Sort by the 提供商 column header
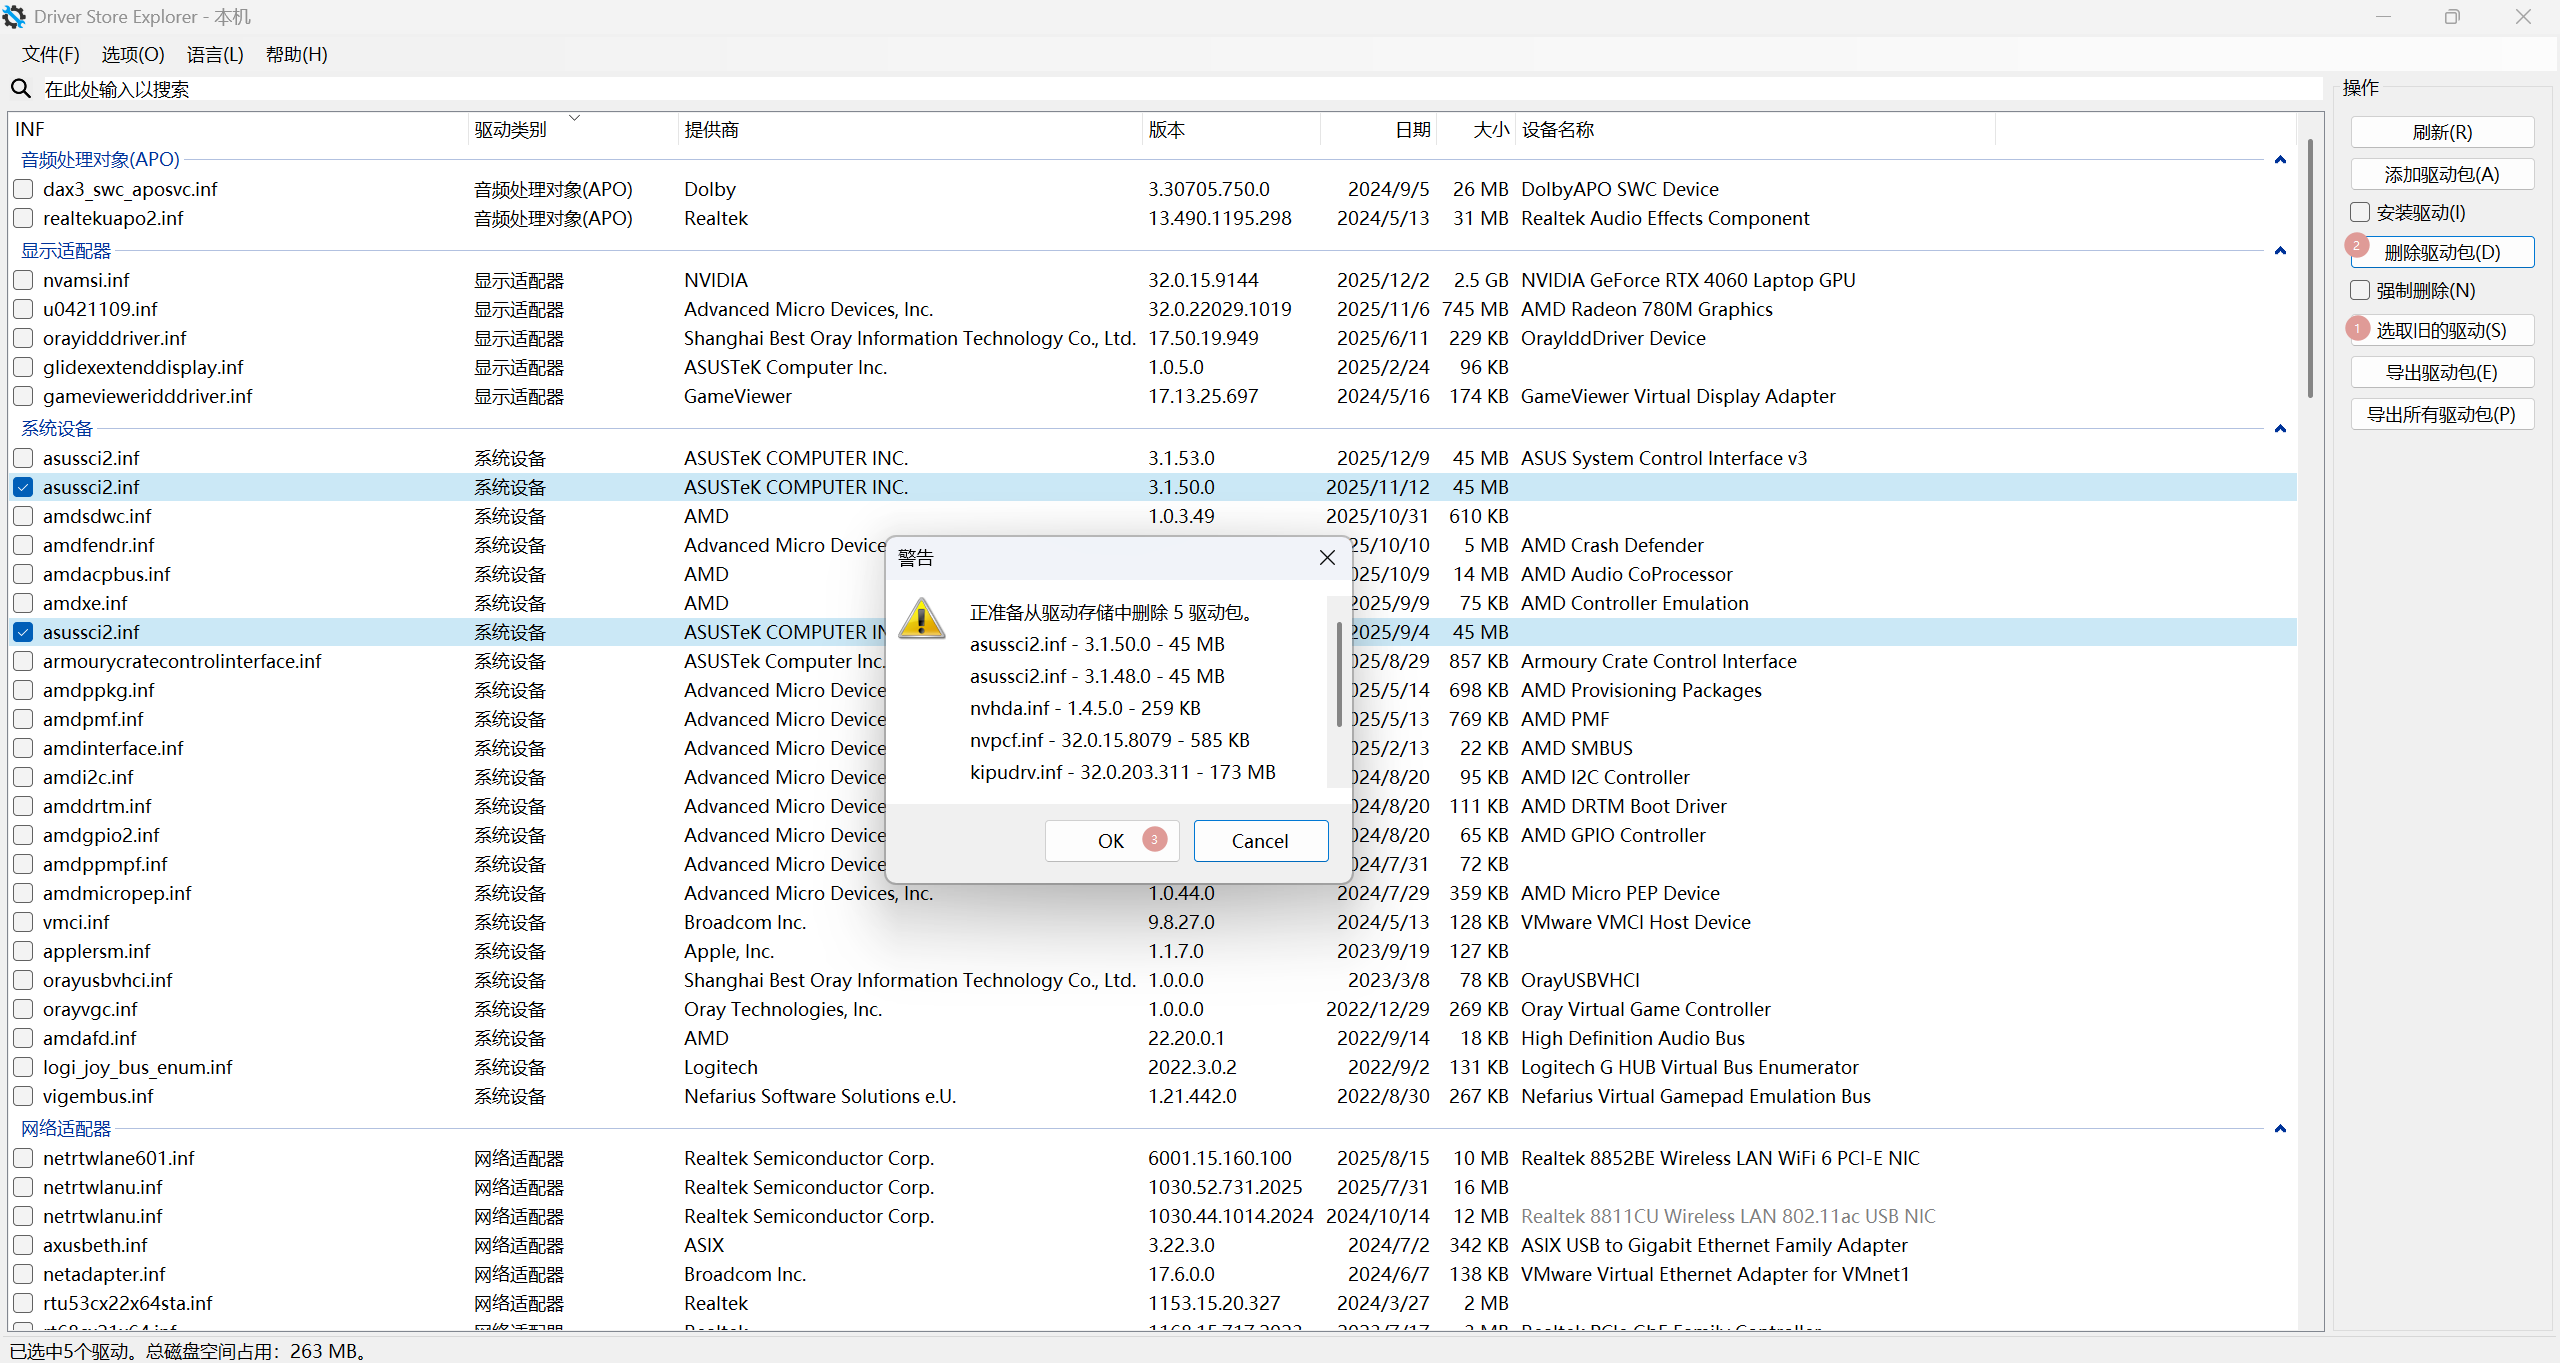 (910, 129)
